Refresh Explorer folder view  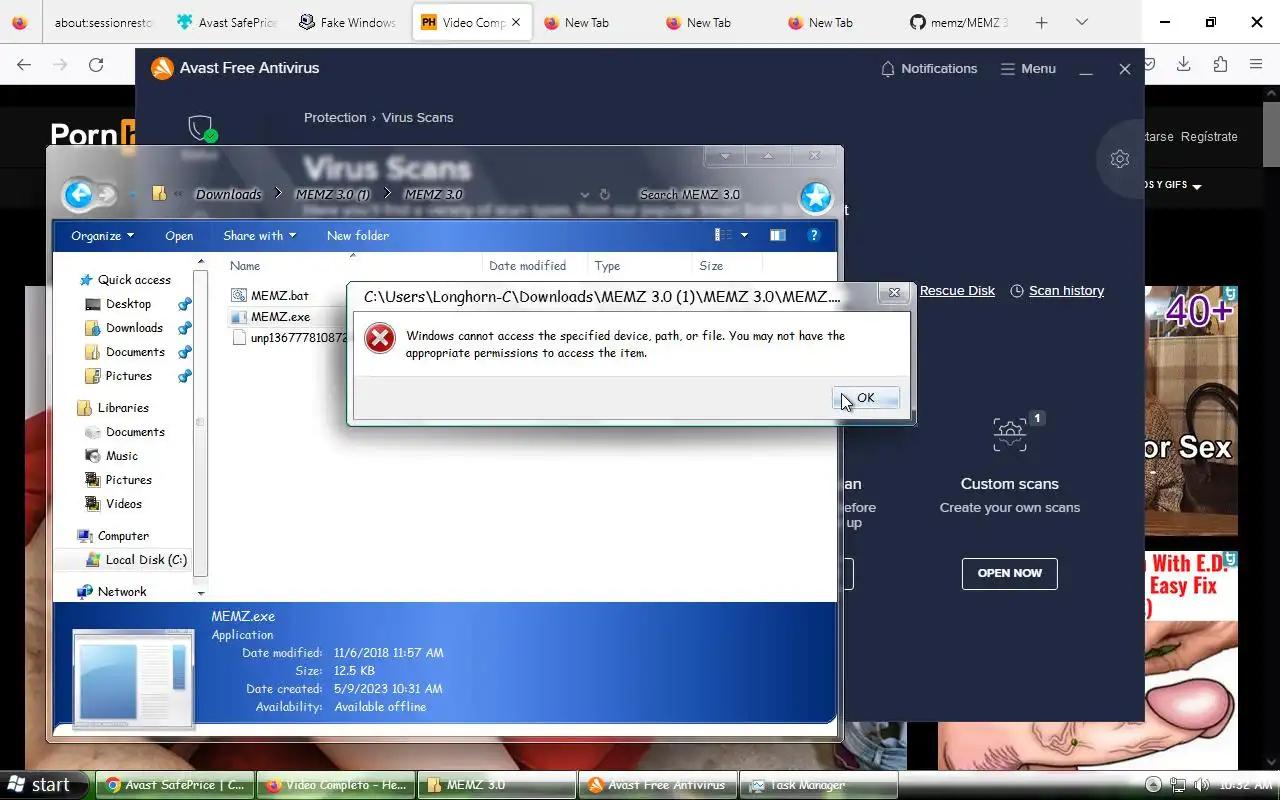point(604,194)
